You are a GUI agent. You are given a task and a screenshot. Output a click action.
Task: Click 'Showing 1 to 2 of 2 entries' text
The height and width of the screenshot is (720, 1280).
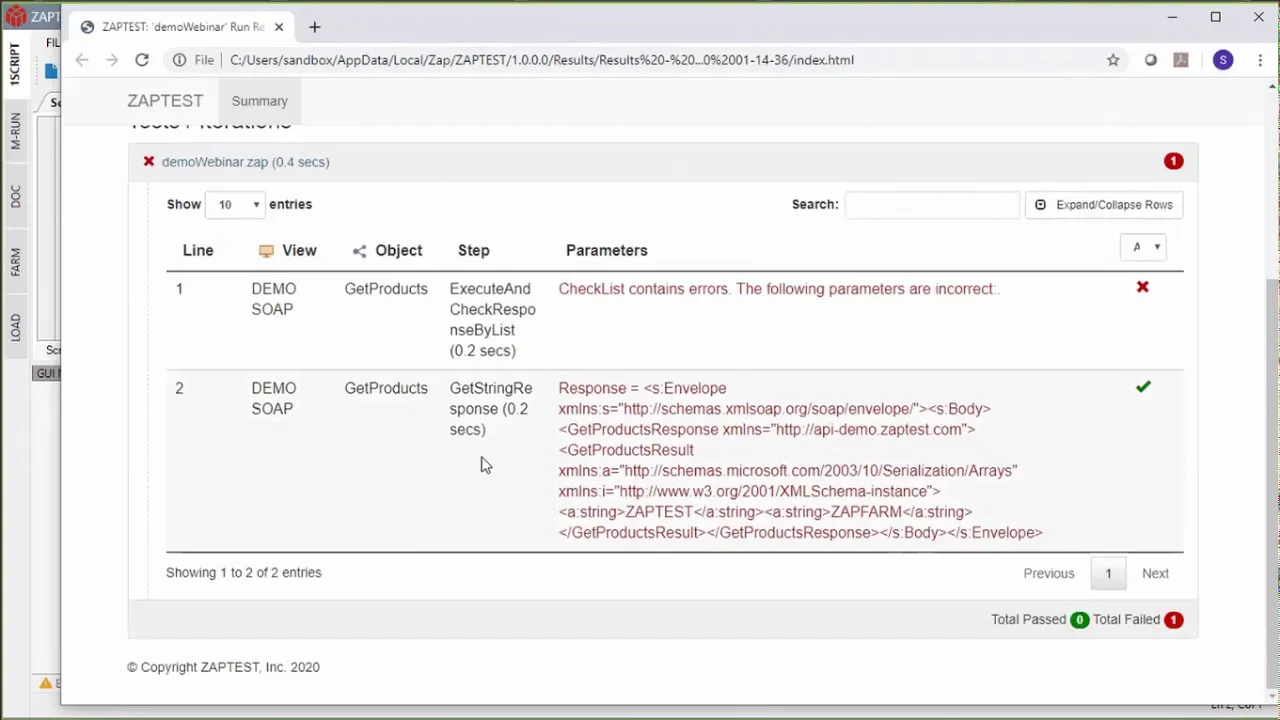pos(244,573)
